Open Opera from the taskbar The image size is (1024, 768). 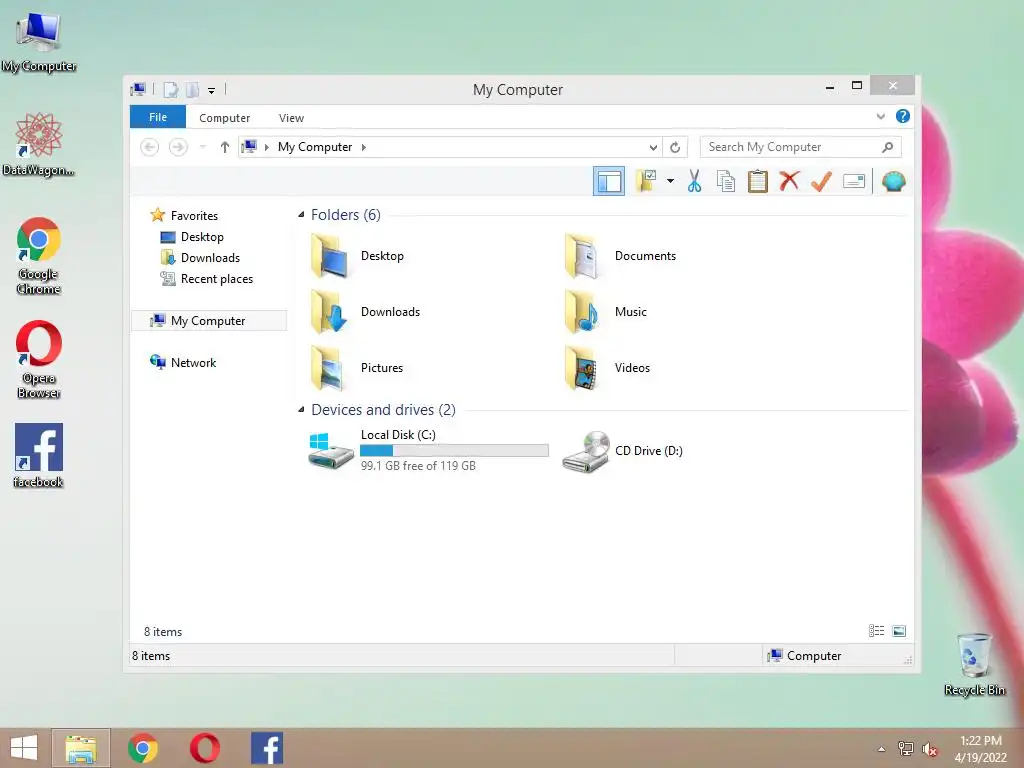point(204,748)
